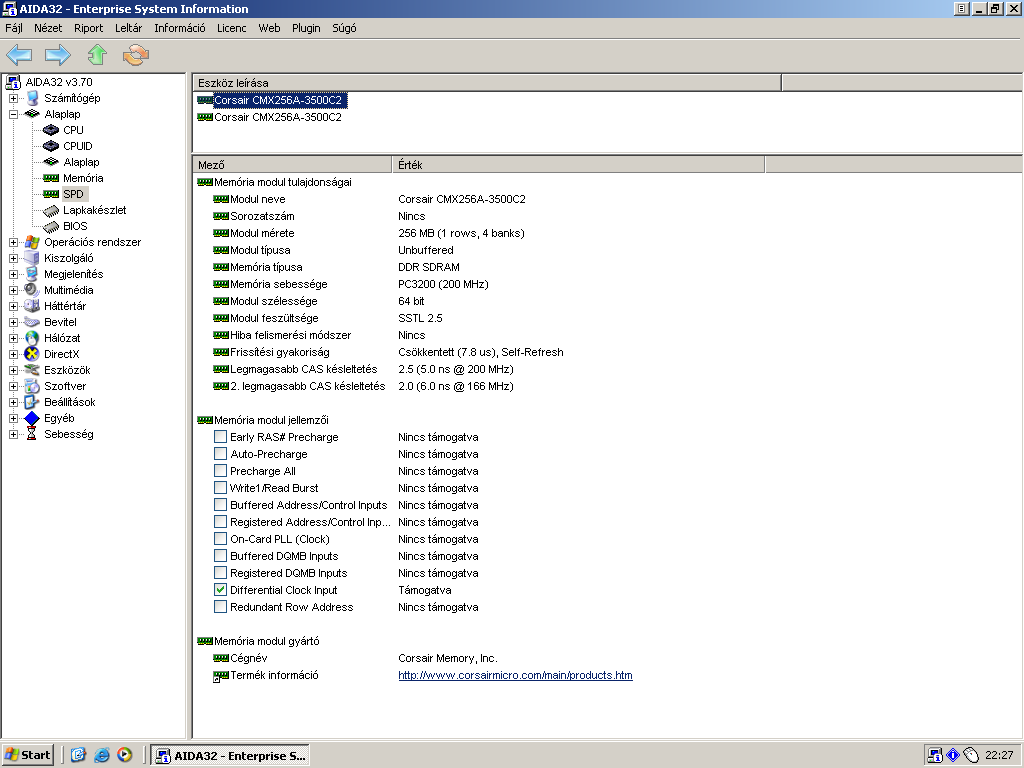Toggle the Buffered DQMB Inputs checkbox

[x=221, y=556]
